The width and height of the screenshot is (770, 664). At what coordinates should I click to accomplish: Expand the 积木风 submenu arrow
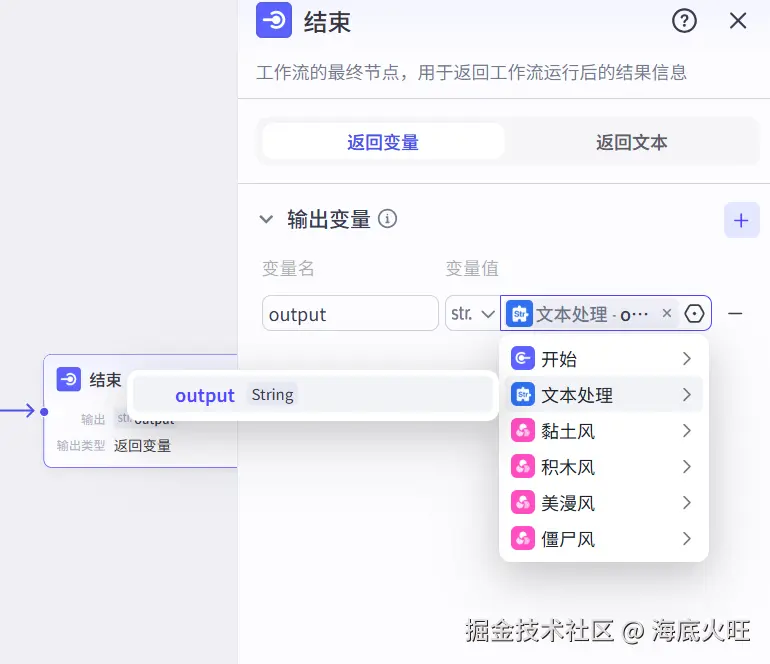(x=687, y=467)
